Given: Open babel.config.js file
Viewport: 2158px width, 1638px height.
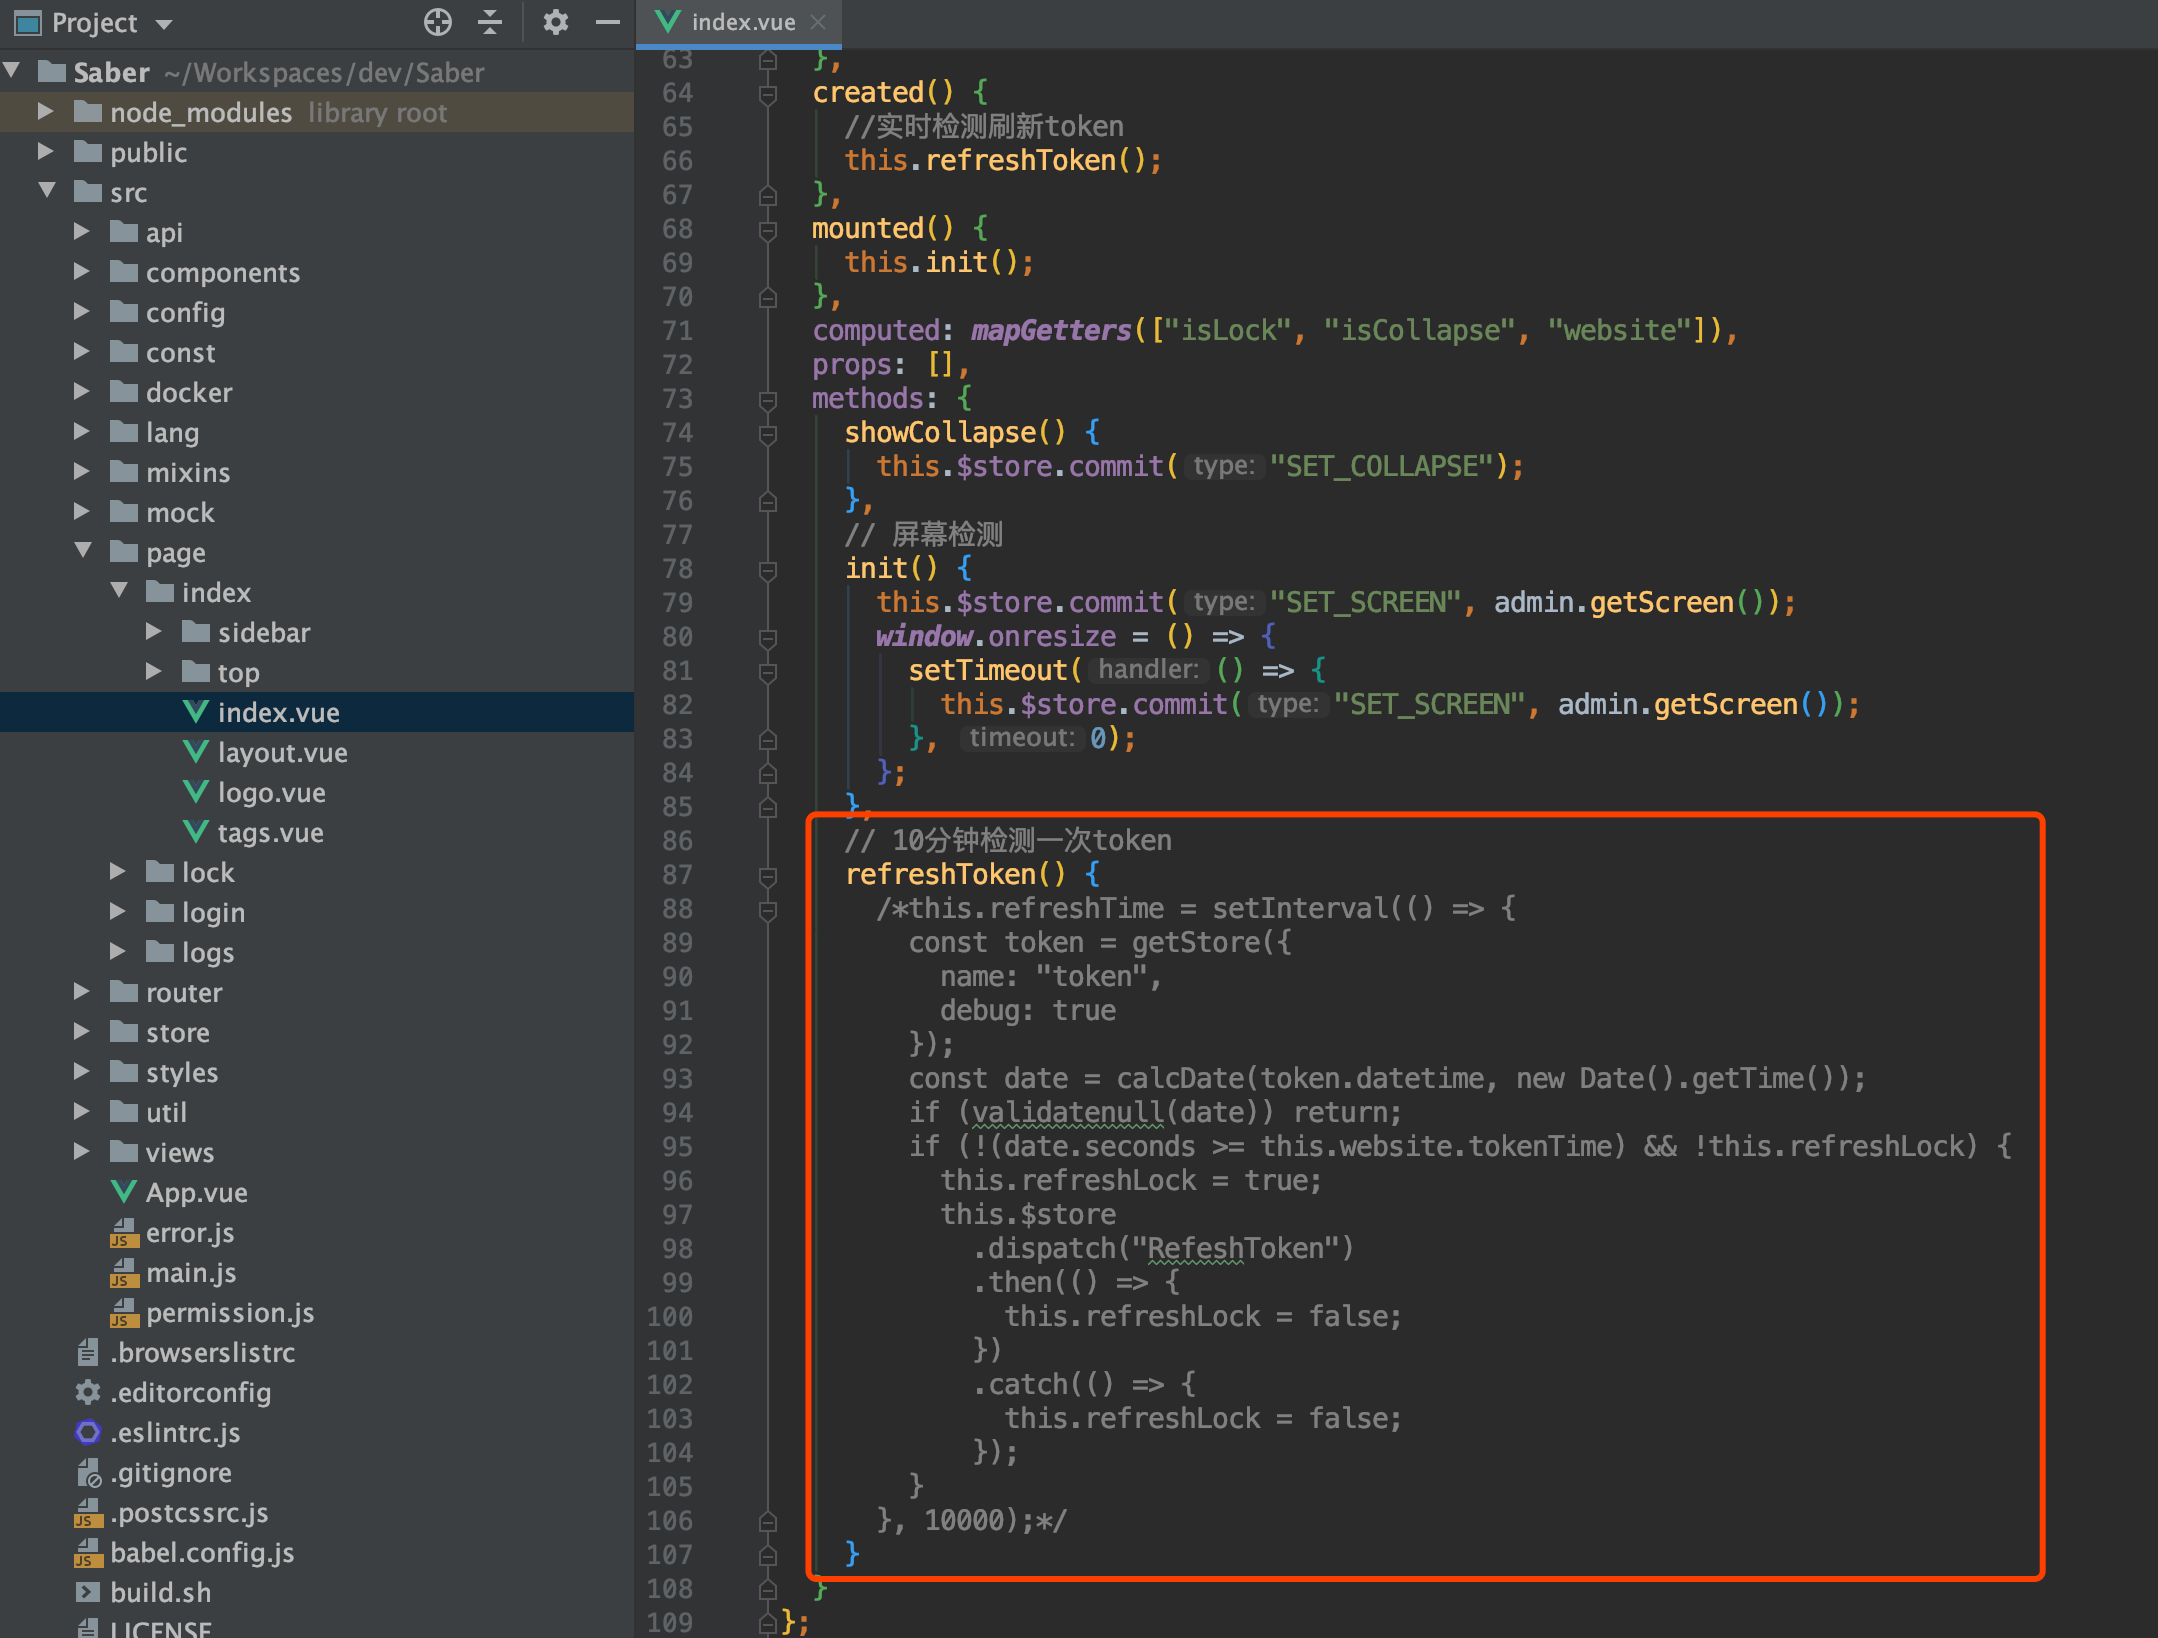Looking at the screenshot, I should [201, 1552].
